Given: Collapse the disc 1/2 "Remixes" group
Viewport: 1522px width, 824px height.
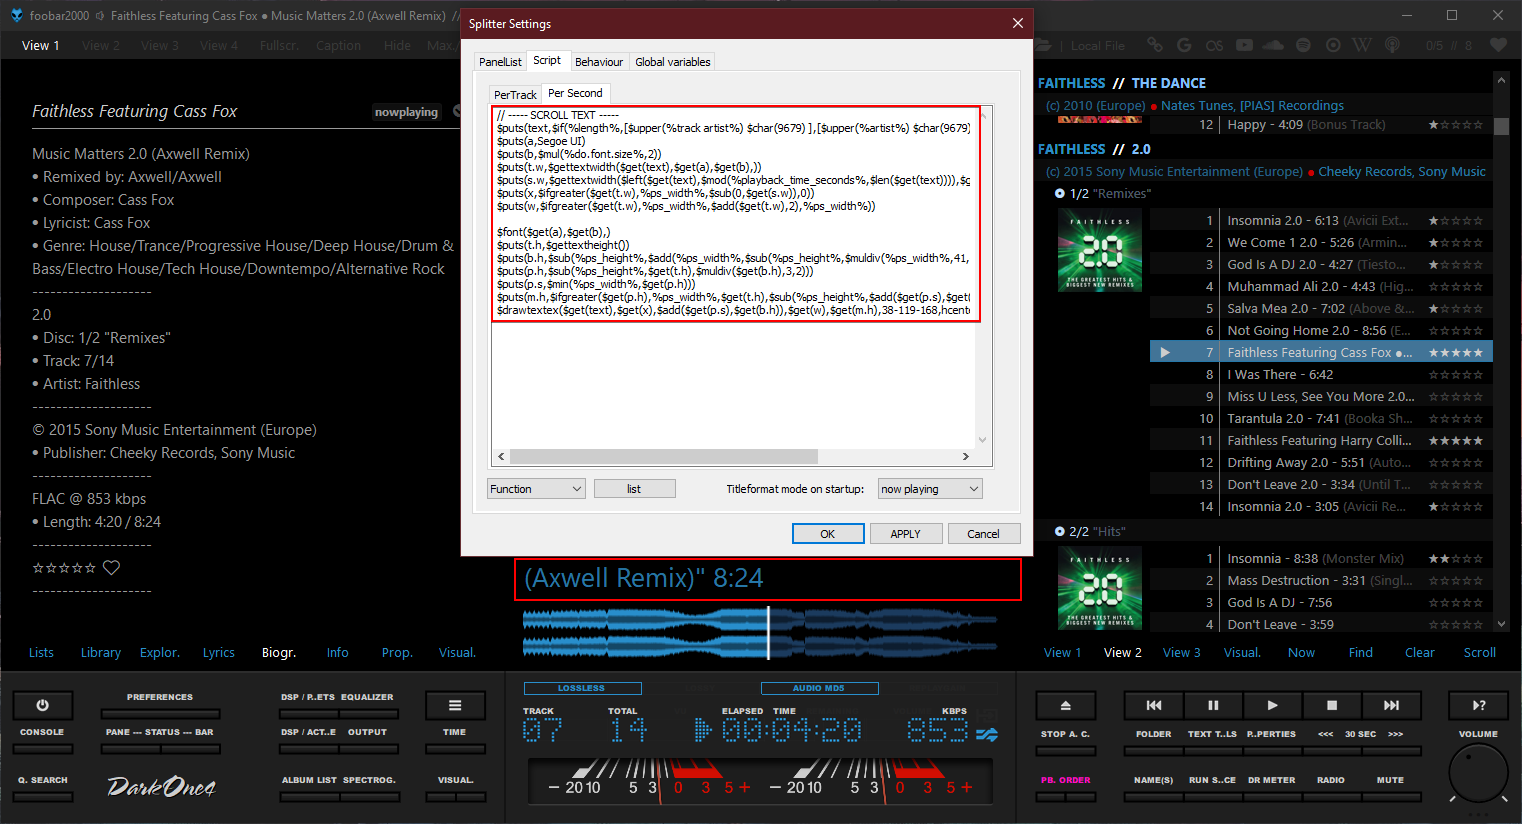Looking at the screenshot, I should (1060, 194).
